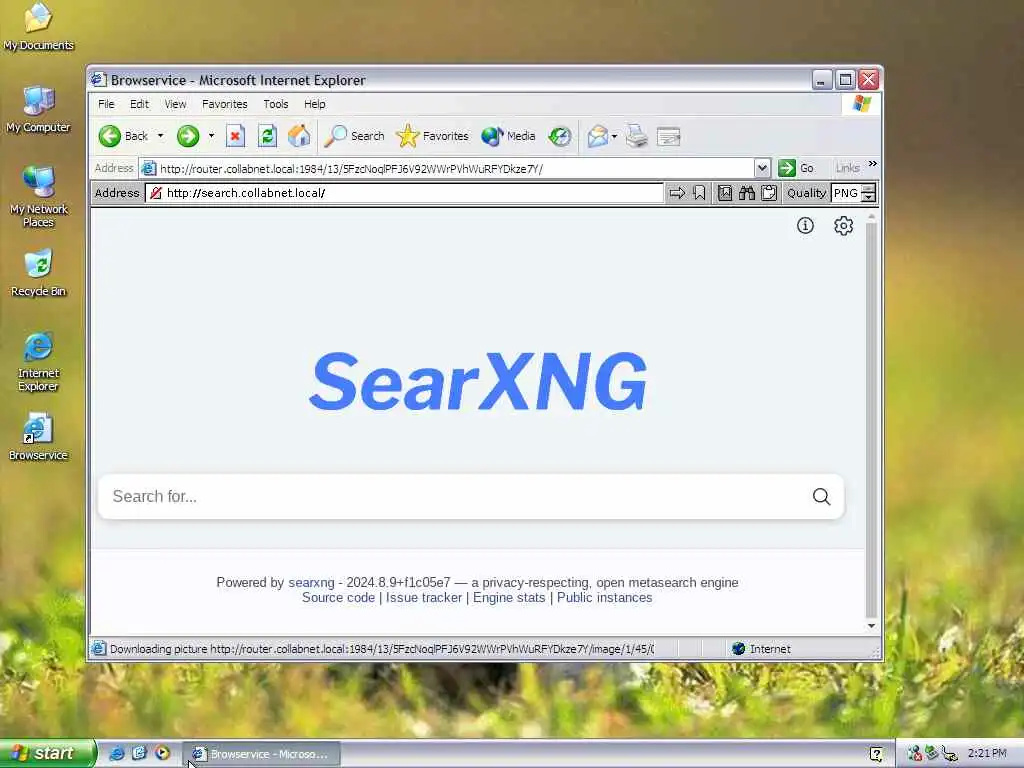Follow the searxng link in the footer

[x=312, y=583]
